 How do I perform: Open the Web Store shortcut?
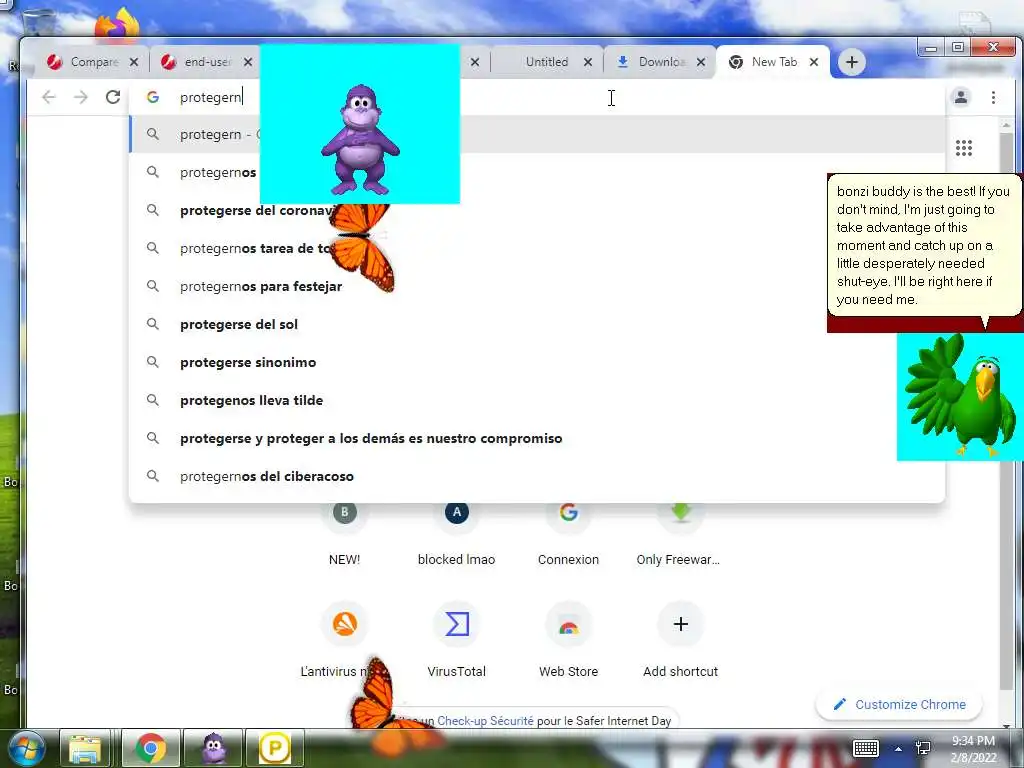click(568, 639)
